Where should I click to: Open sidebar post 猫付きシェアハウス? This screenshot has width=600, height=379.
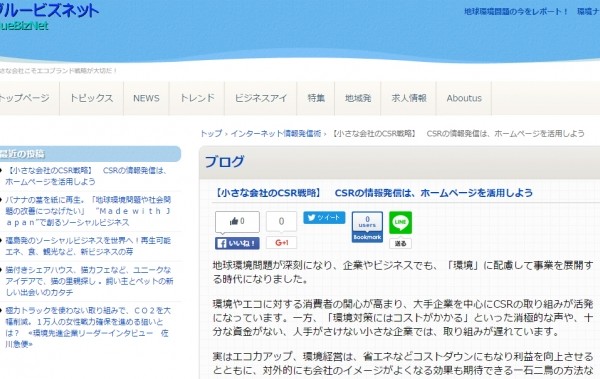pos(89,281)
